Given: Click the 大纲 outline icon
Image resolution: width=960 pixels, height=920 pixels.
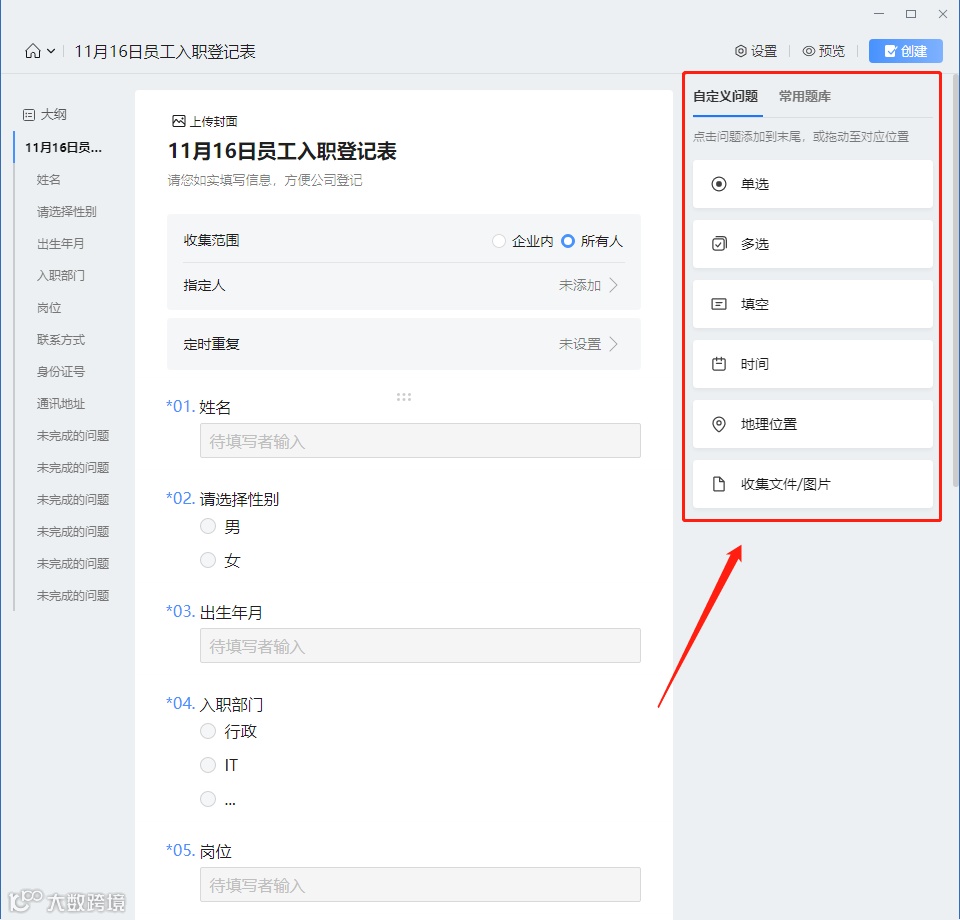Looking at the screenshot, I should tap(29, 114).
